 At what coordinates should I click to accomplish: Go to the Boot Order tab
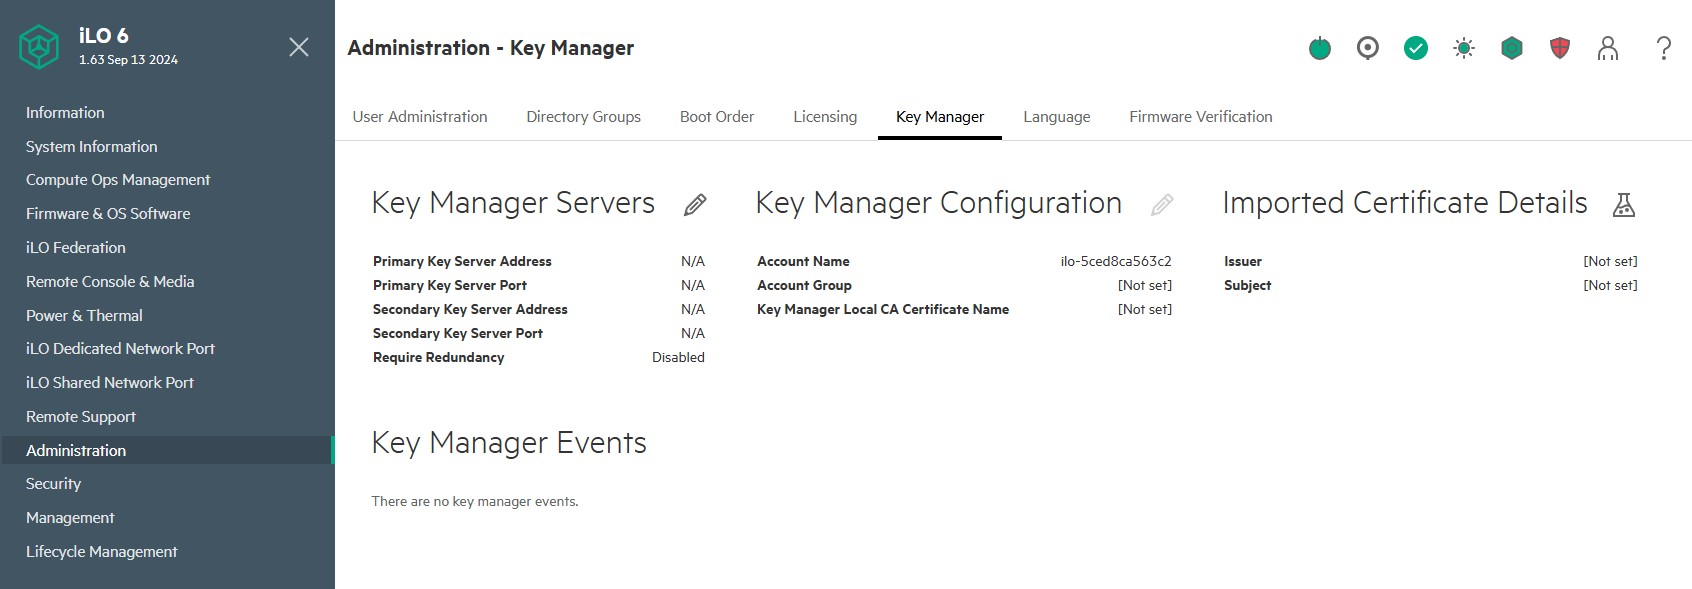[717, 117]
